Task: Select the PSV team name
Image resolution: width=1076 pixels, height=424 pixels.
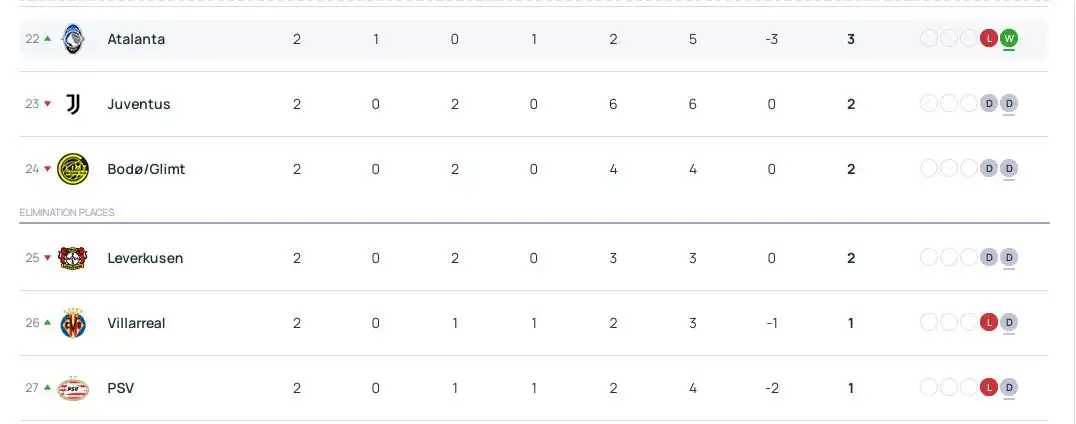Action: pos(121,388)
